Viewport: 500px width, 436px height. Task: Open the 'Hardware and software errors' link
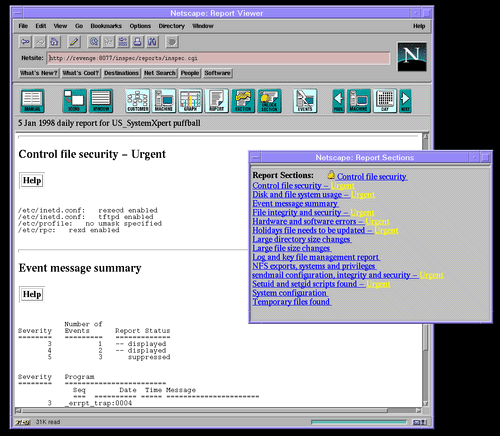tap(321, 222)
